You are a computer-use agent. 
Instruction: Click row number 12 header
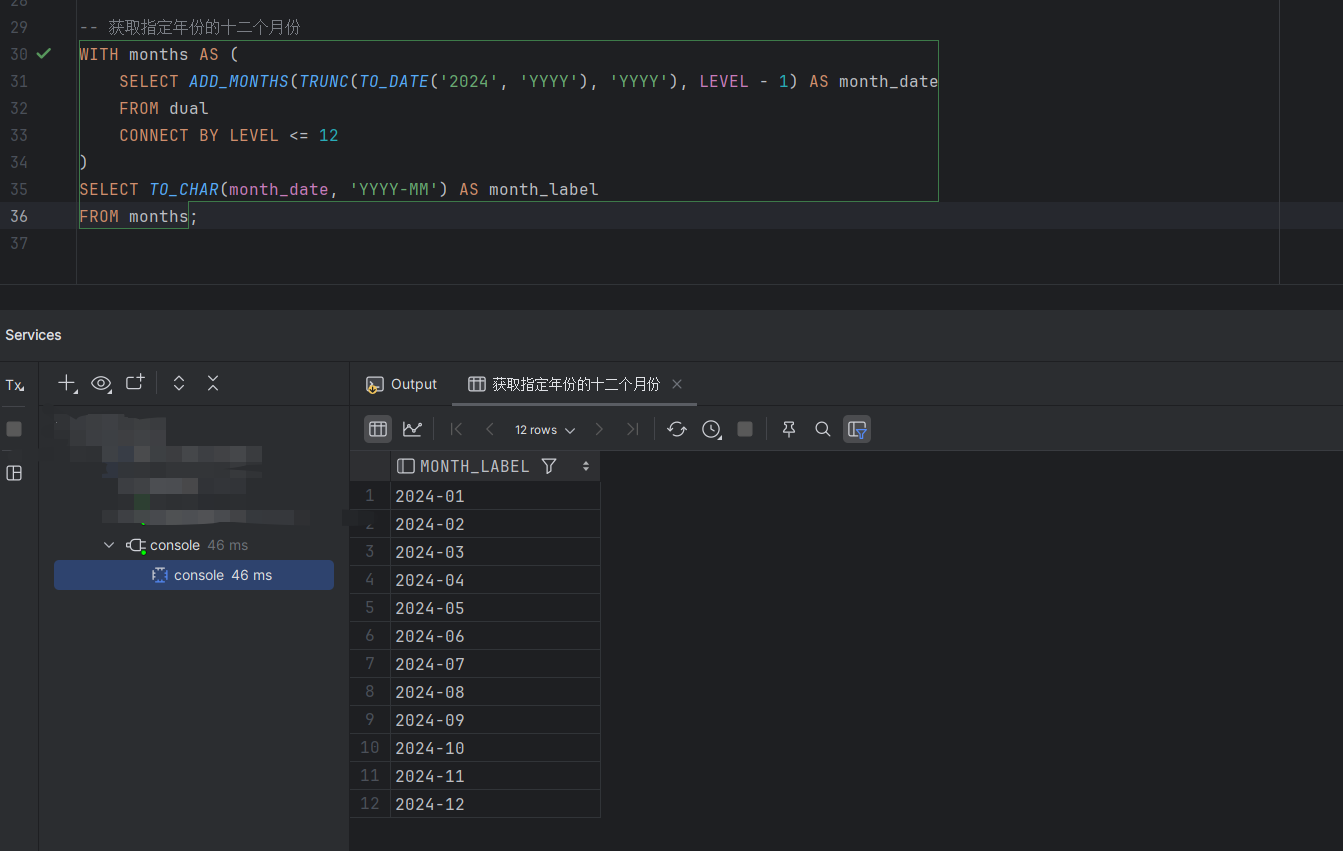[370, 804]
